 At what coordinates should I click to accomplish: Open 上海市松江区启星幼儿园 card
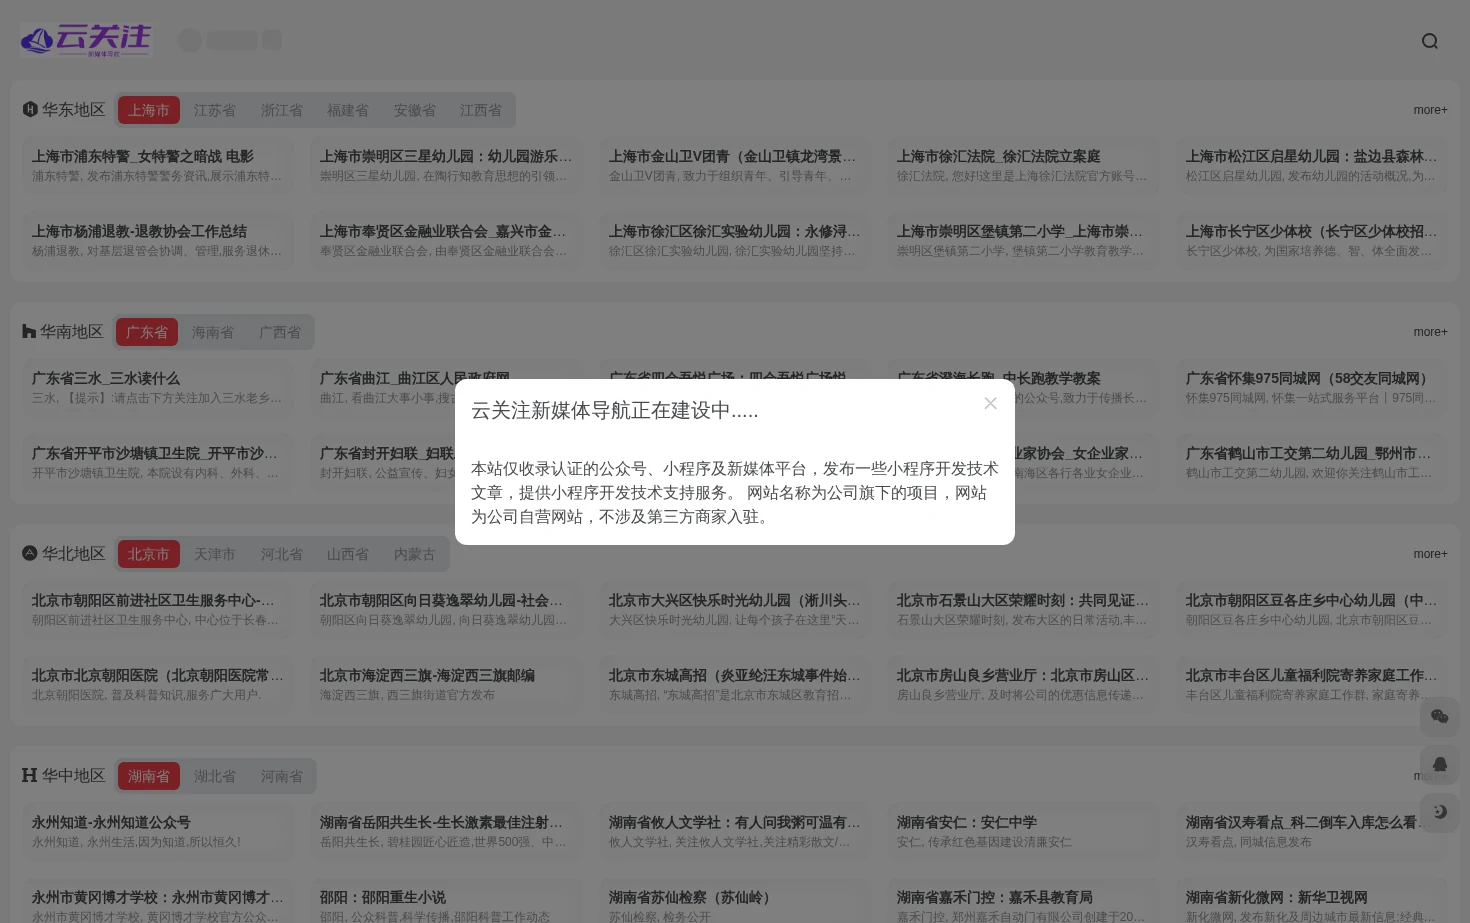1312,166
